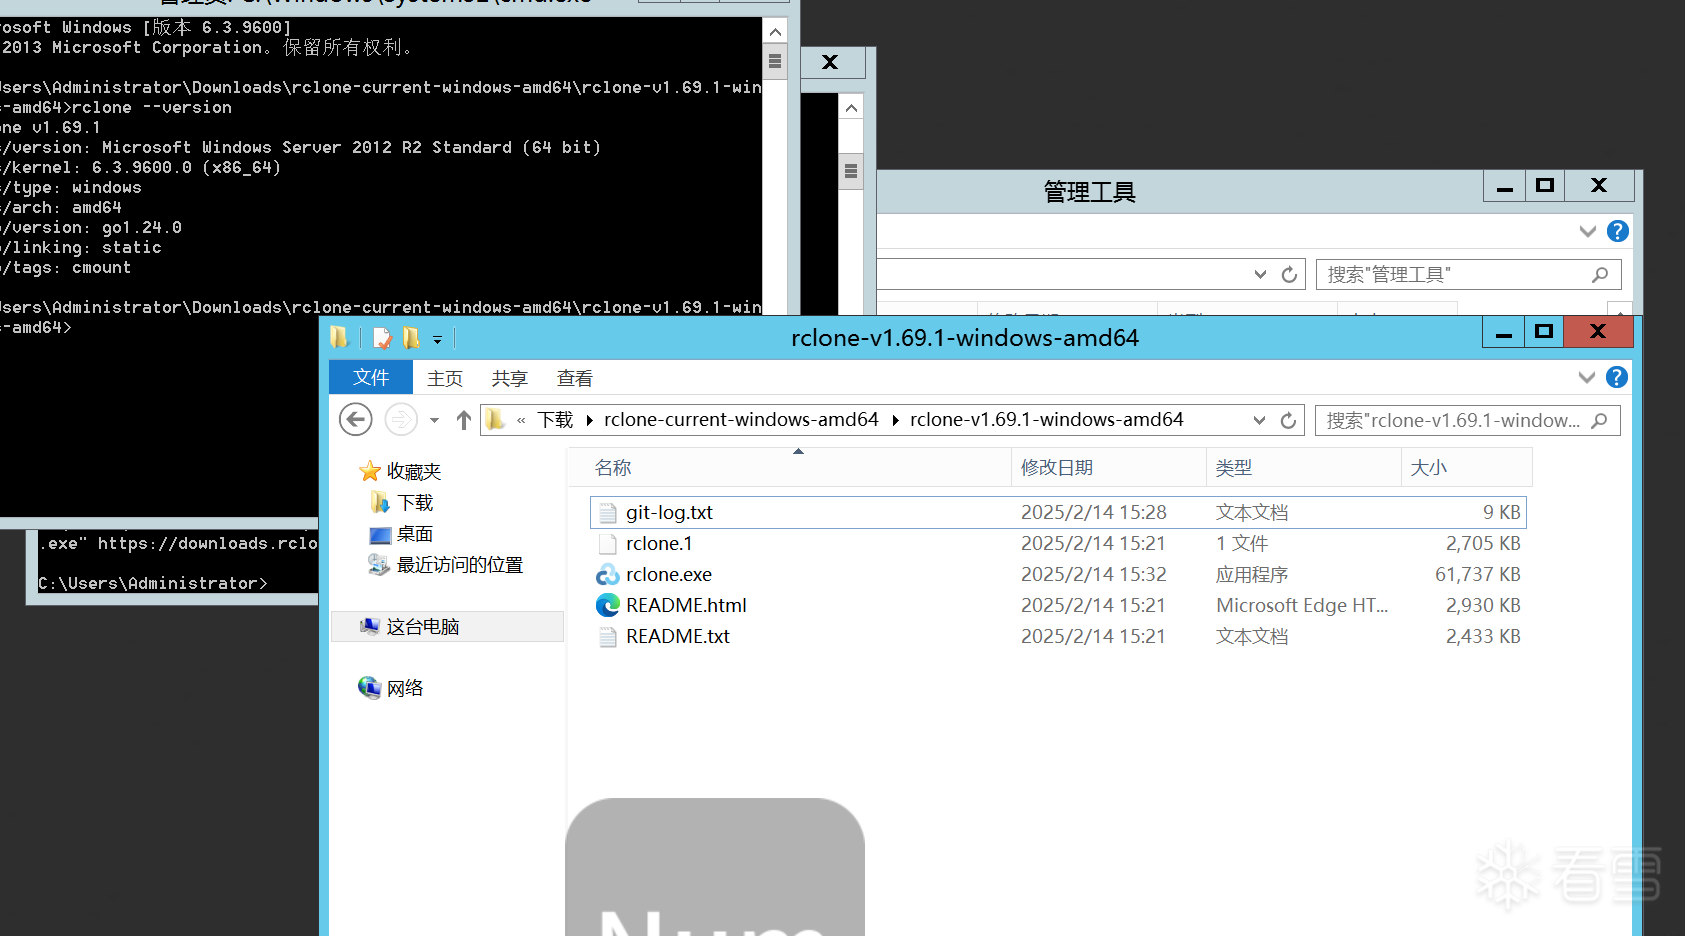Switch to the 共享 ribbon tab
1685x936 pixels.
coord(509,378)
